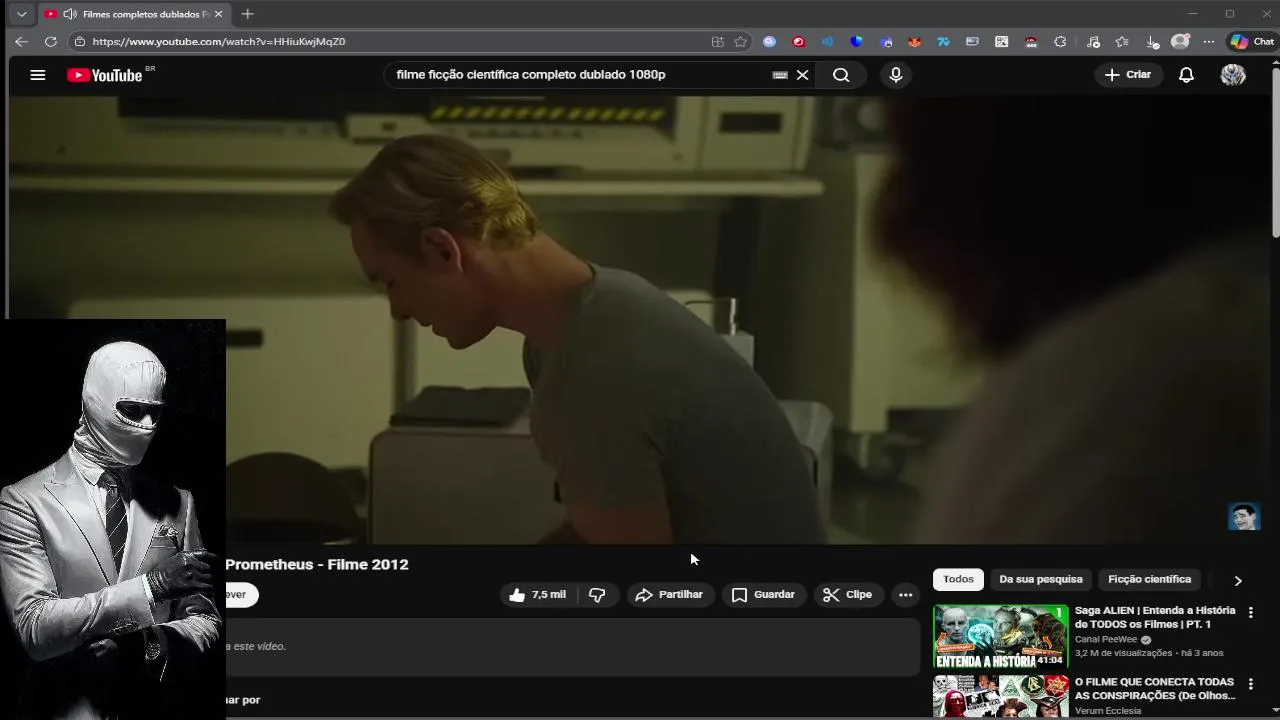Open O FILME QUE CONECTA TODAS thumbnail
Image resolution: width=1280 pixels, height=720 pixels.
pyautogui.click(x=1000, y=697)
